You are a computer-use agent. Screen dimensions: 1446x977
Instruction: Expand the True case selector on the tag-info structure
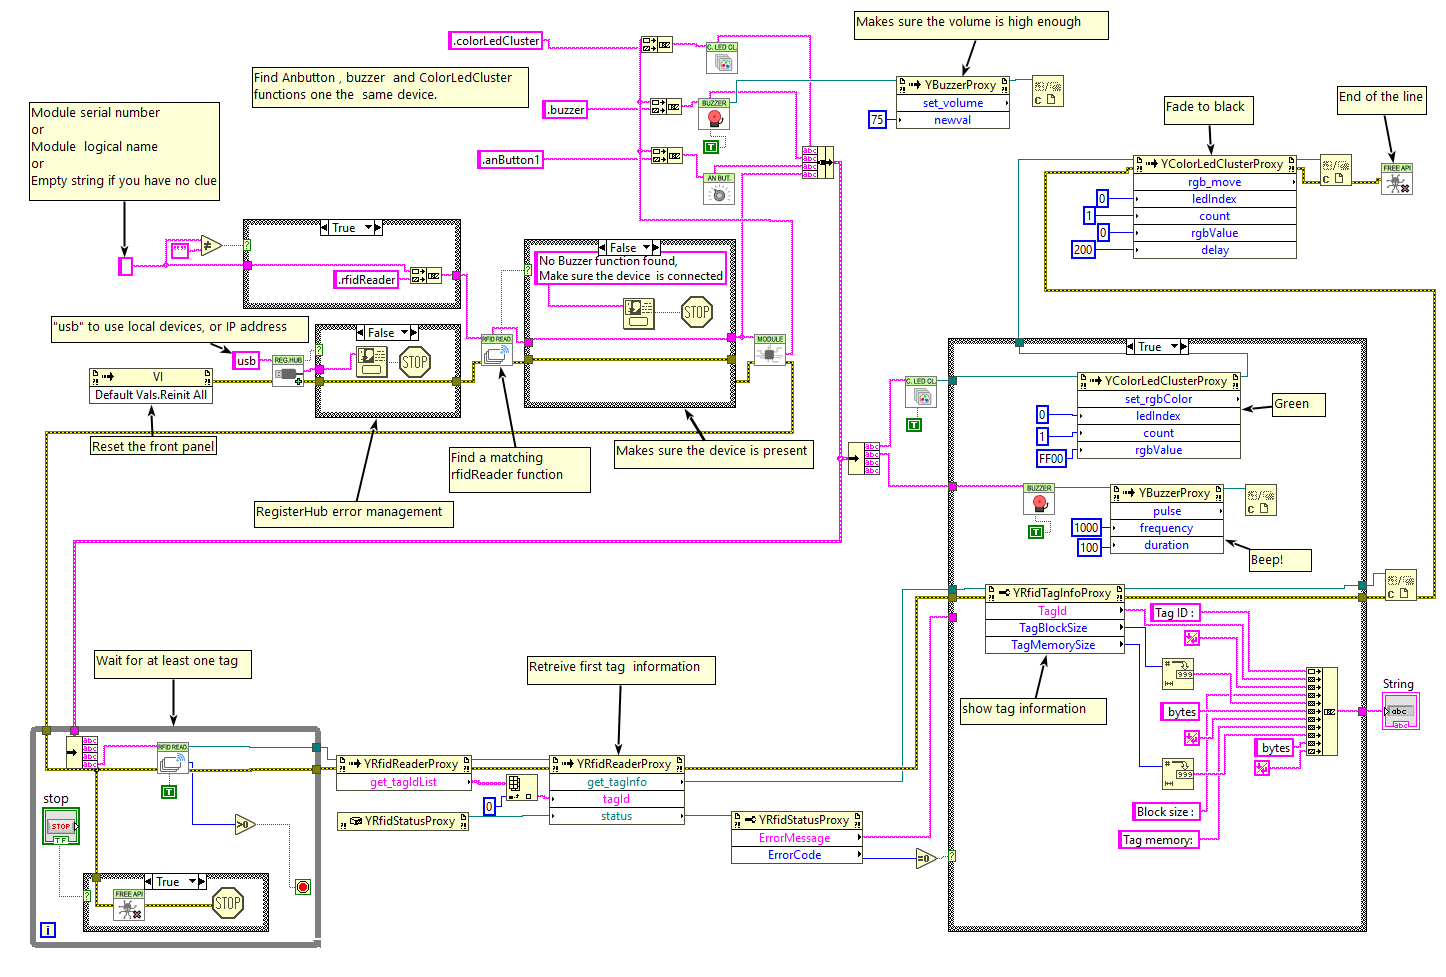(1157, 347)
